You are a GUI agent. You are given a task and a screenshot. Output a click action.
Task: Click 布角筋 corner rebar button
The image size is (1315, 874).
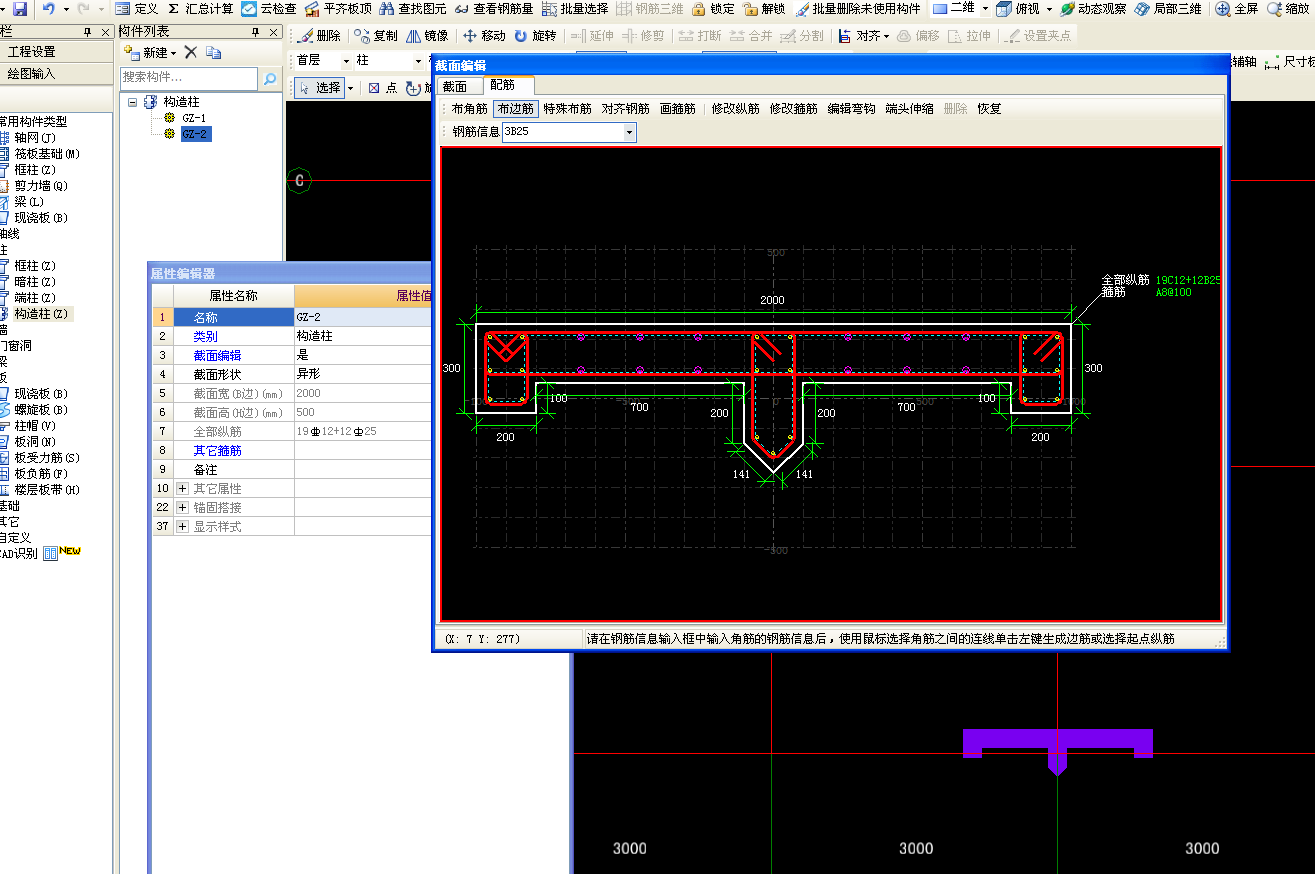click(469, 108)
